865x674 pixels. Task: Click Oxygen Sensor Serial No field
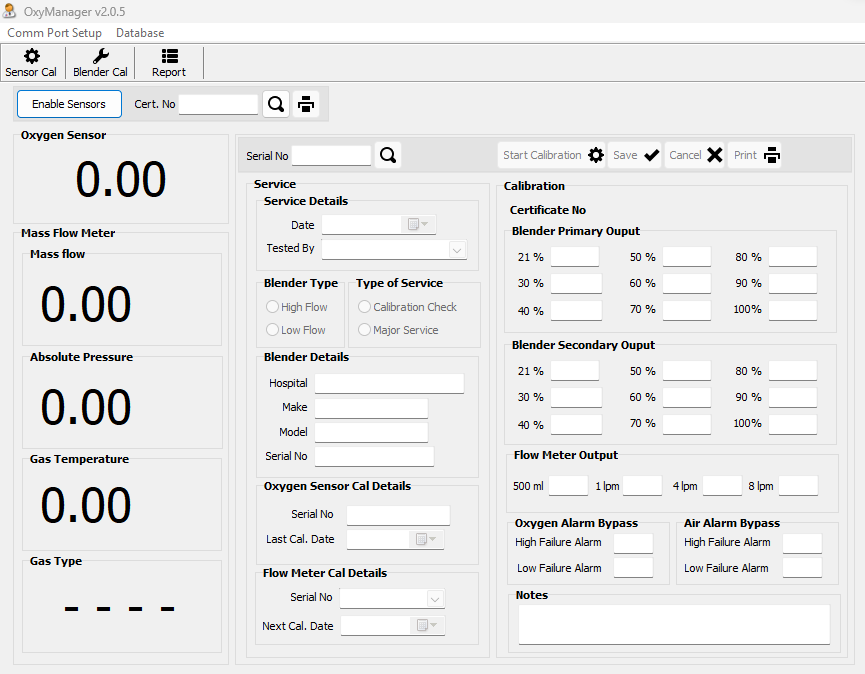coord(398,515)
